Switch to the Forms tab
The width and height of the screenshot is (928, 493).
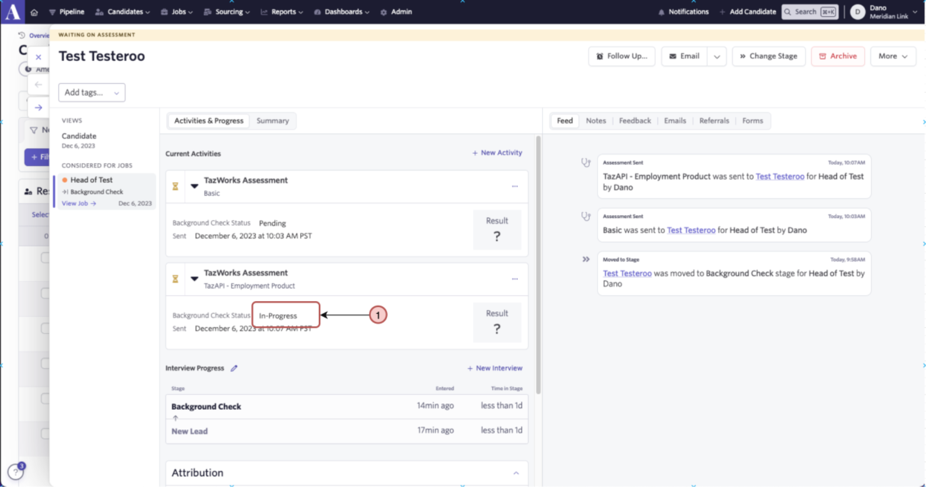[753, 121]
